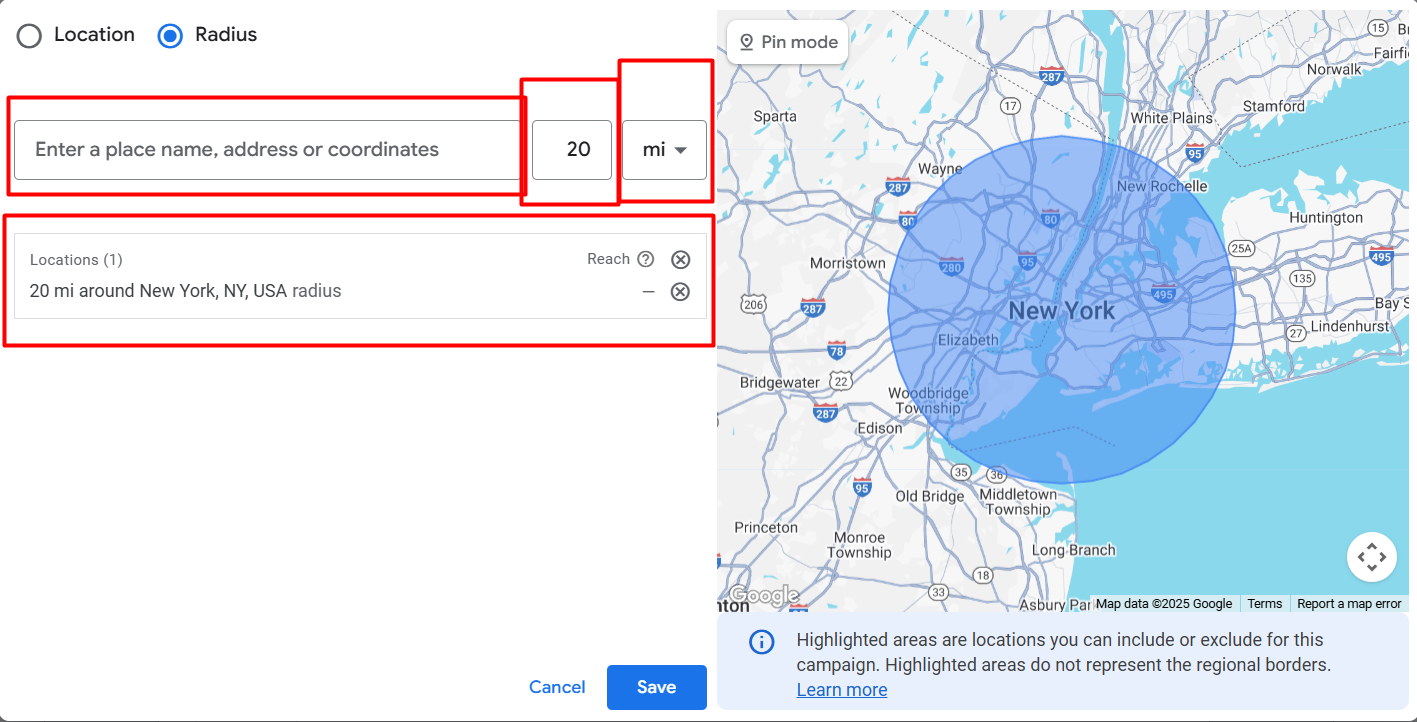
Task: Select the Radius radio button
Action: pyautogui.click(x=170, y=36)
